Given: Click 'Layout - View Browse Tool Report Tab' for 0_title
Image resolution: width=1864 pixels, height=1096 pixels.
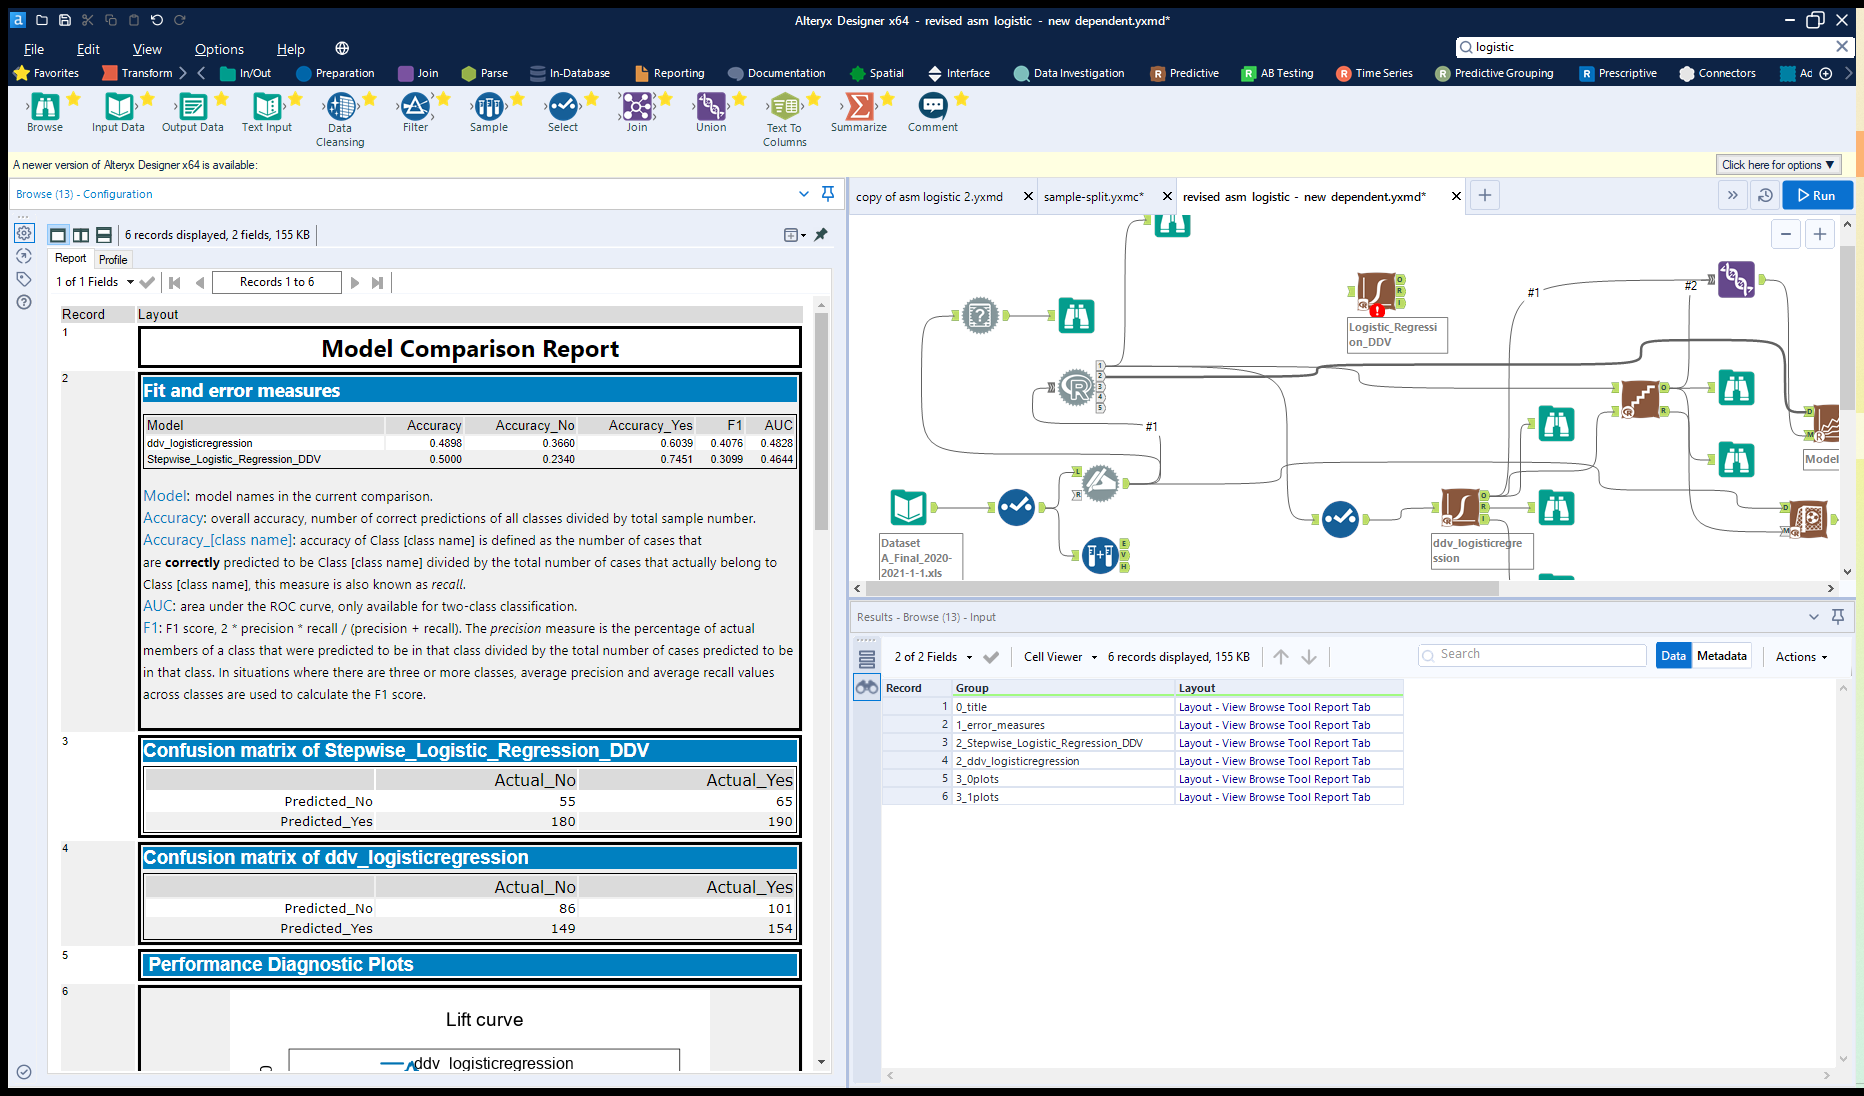Looking at the screenshot, I should click(1274, 707).
